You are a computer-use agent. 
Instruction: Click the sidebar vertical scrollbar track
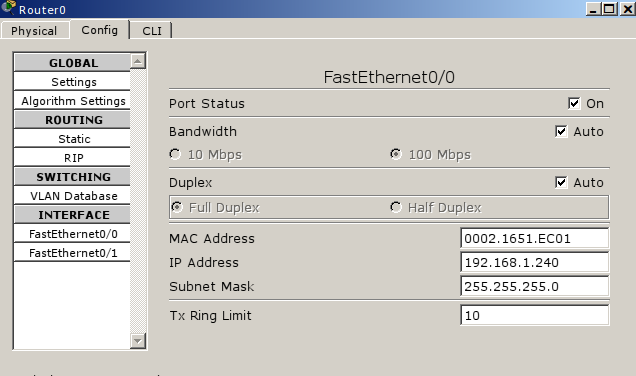tap(138, 201)
